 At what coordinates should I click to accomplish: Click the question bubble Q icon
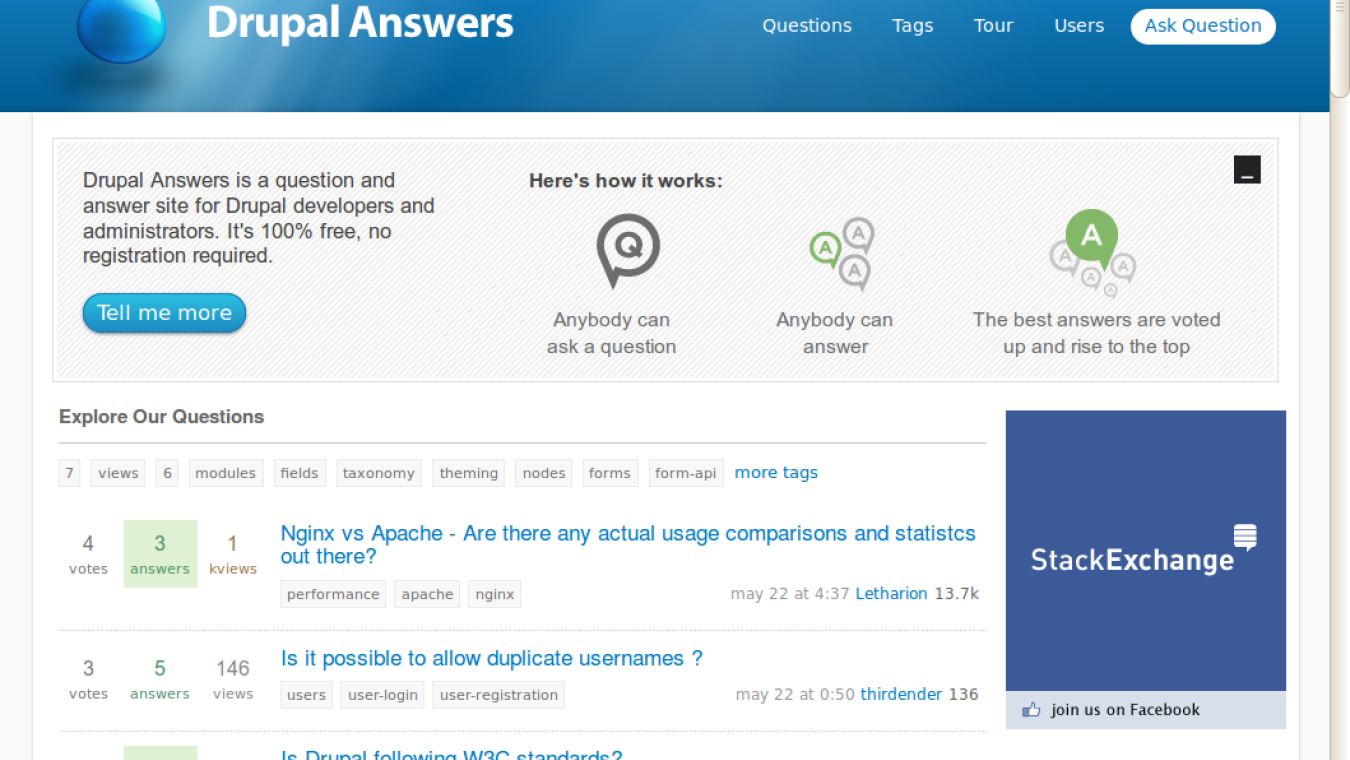(x=628, y=249)
